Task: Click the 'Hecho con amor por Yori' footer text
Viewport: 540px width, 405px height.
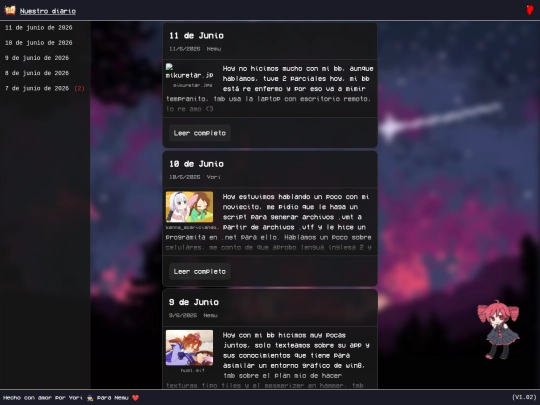Action: point(43,398)
